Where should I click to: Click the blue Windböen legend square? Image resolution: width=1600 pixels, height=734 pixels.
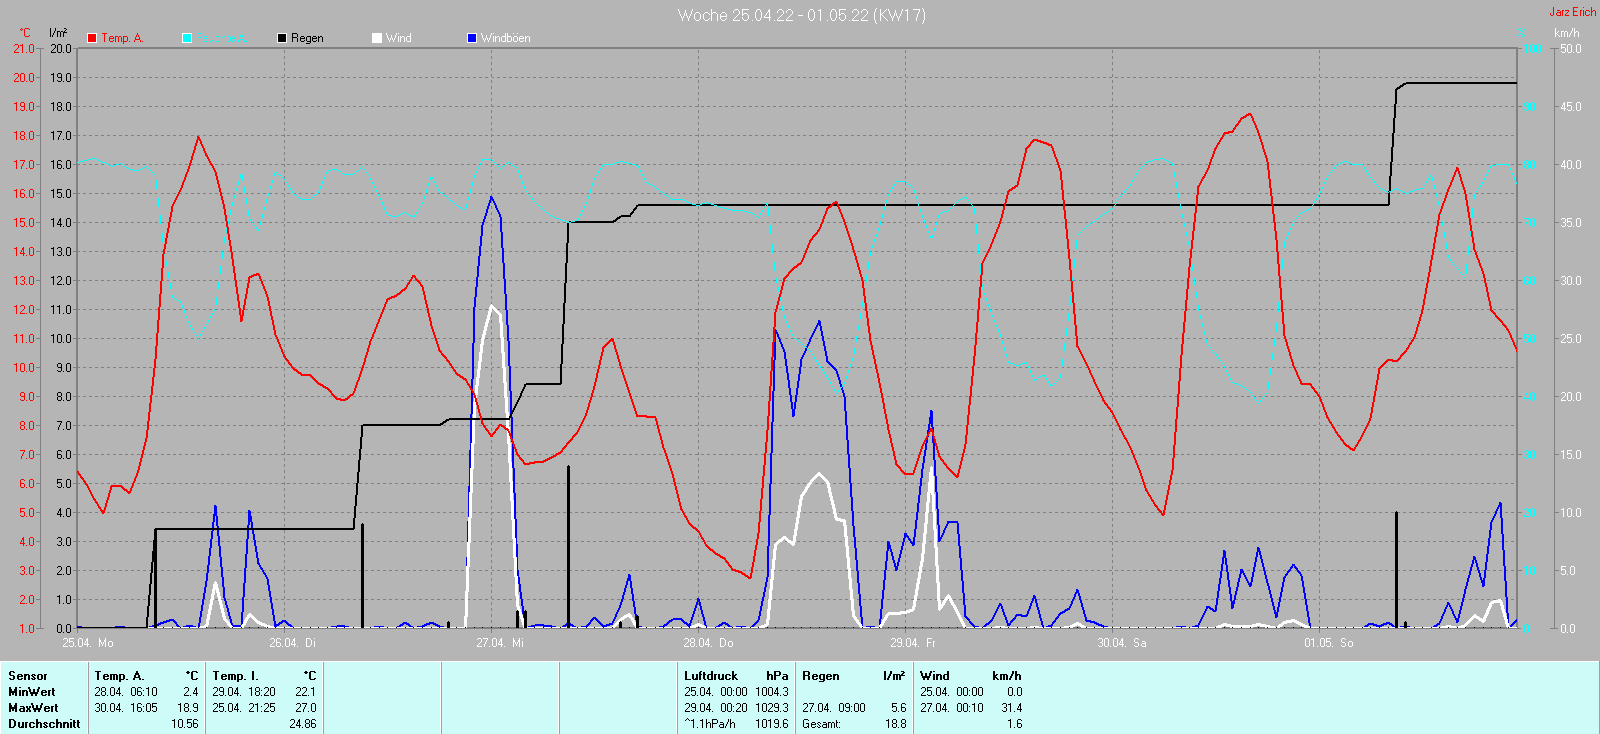tap(472, 38)
